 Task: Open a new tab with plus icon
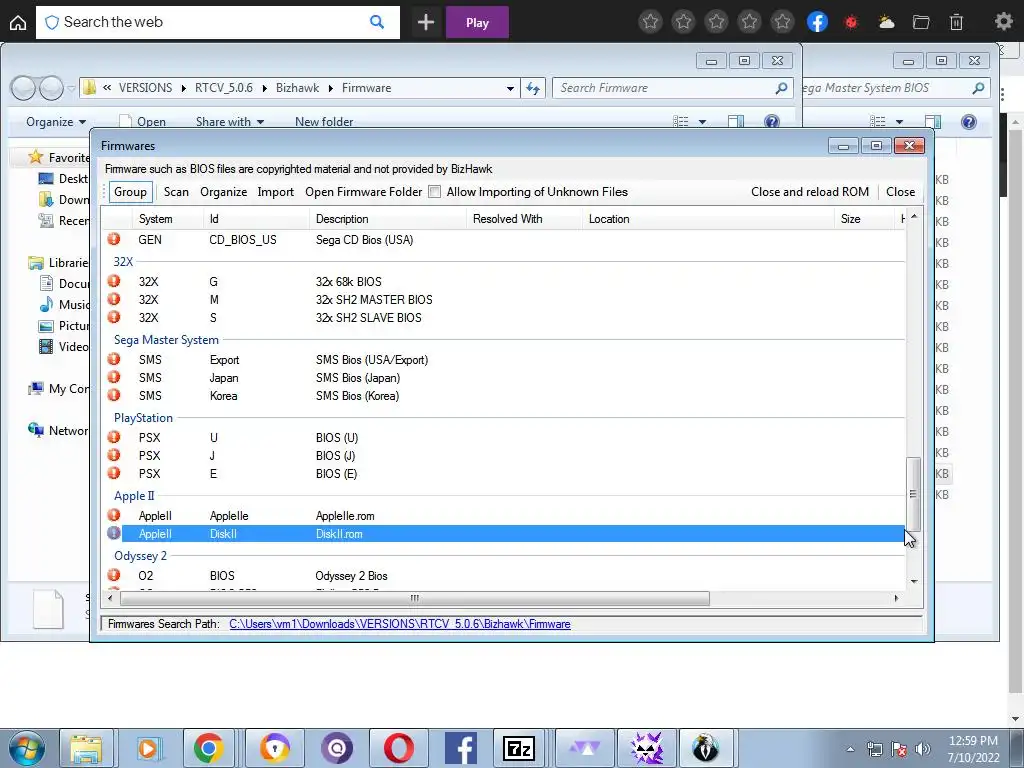[426, 23]
